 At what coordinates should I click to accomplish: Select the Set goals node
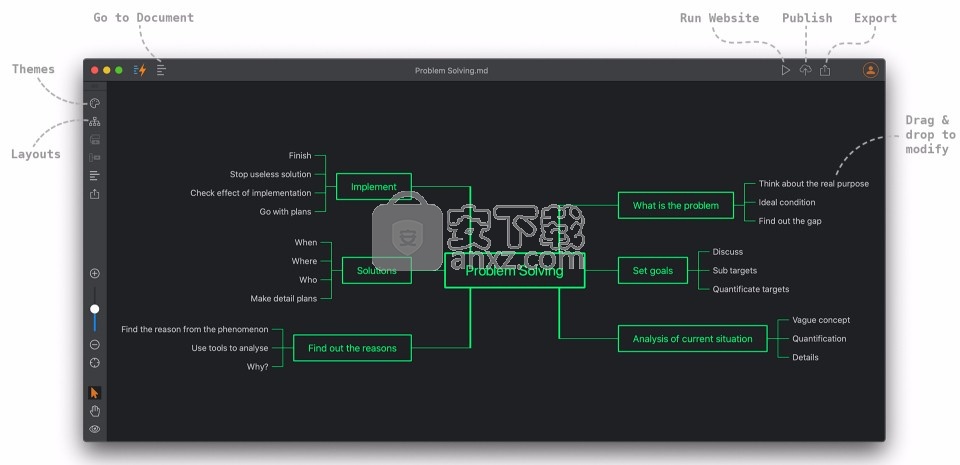(x=653, y=270)
